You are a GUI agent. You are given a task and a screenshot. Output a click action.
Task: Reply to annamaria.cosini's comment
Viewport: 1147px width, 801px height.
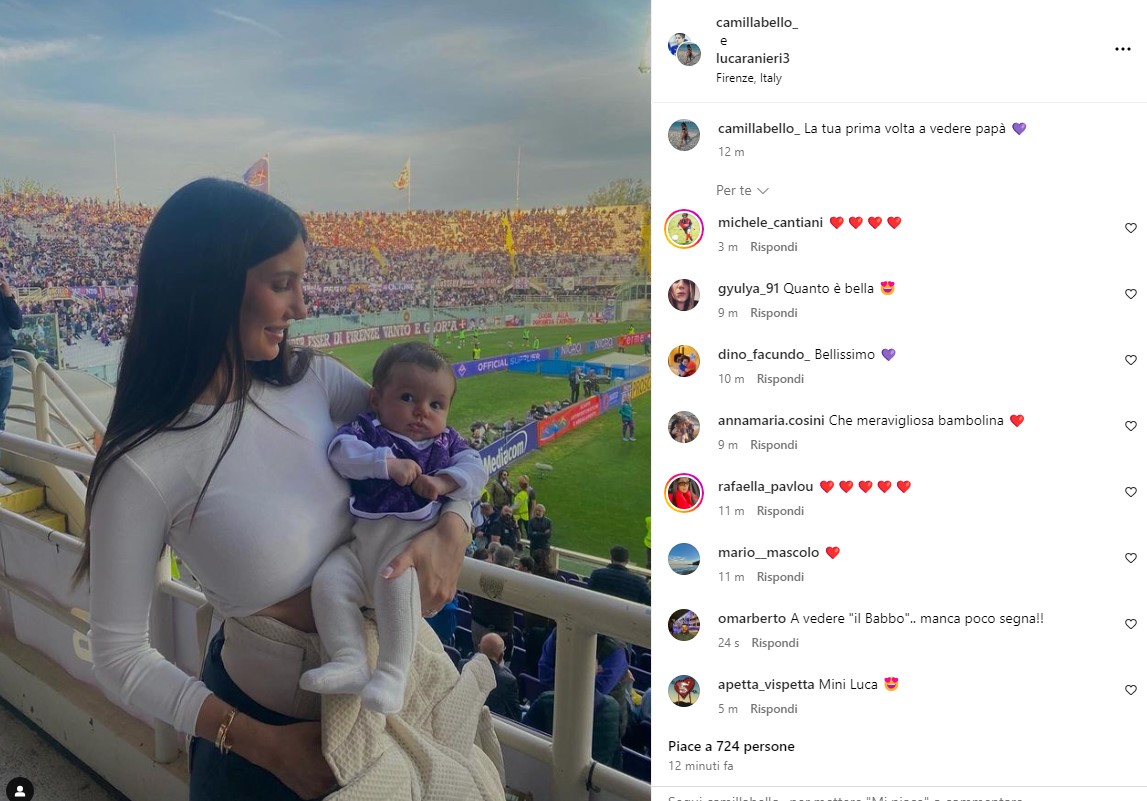(773, 445)
